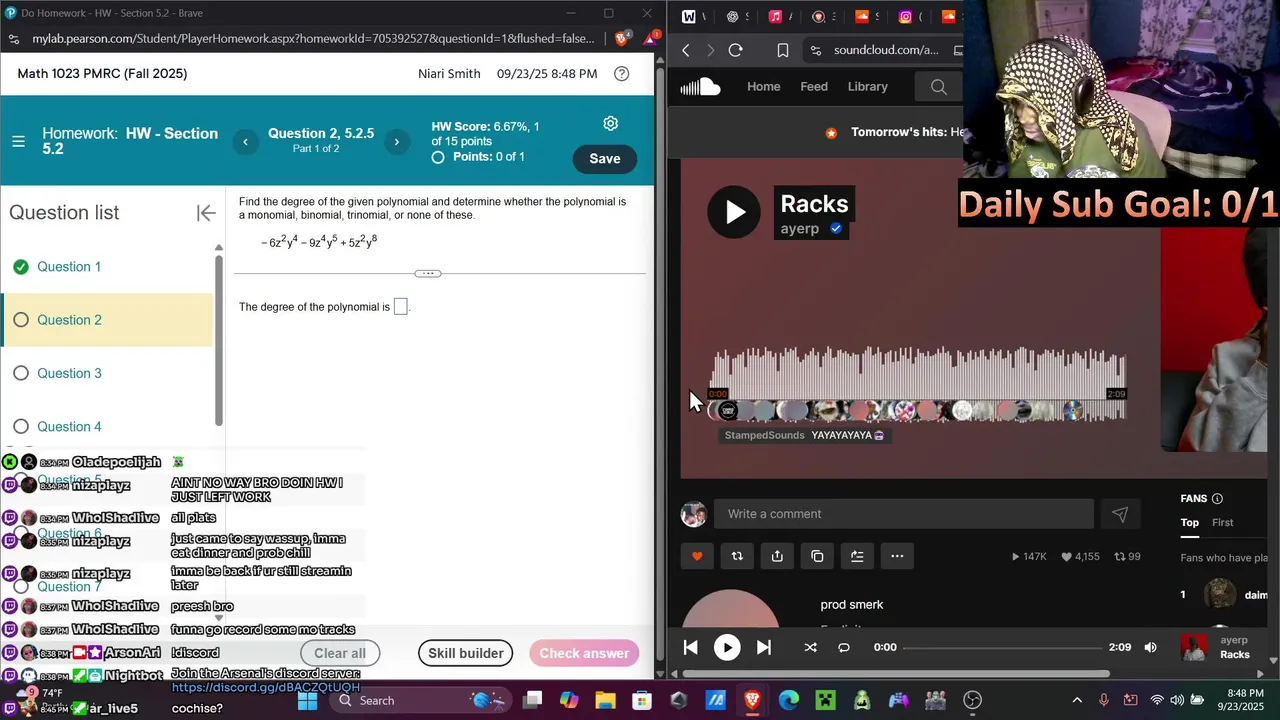Image resolution: width=1280 pixels, height=720 pixels.
Task: Expand the divider ellipsis handle under polynomial
Action: 427,273
